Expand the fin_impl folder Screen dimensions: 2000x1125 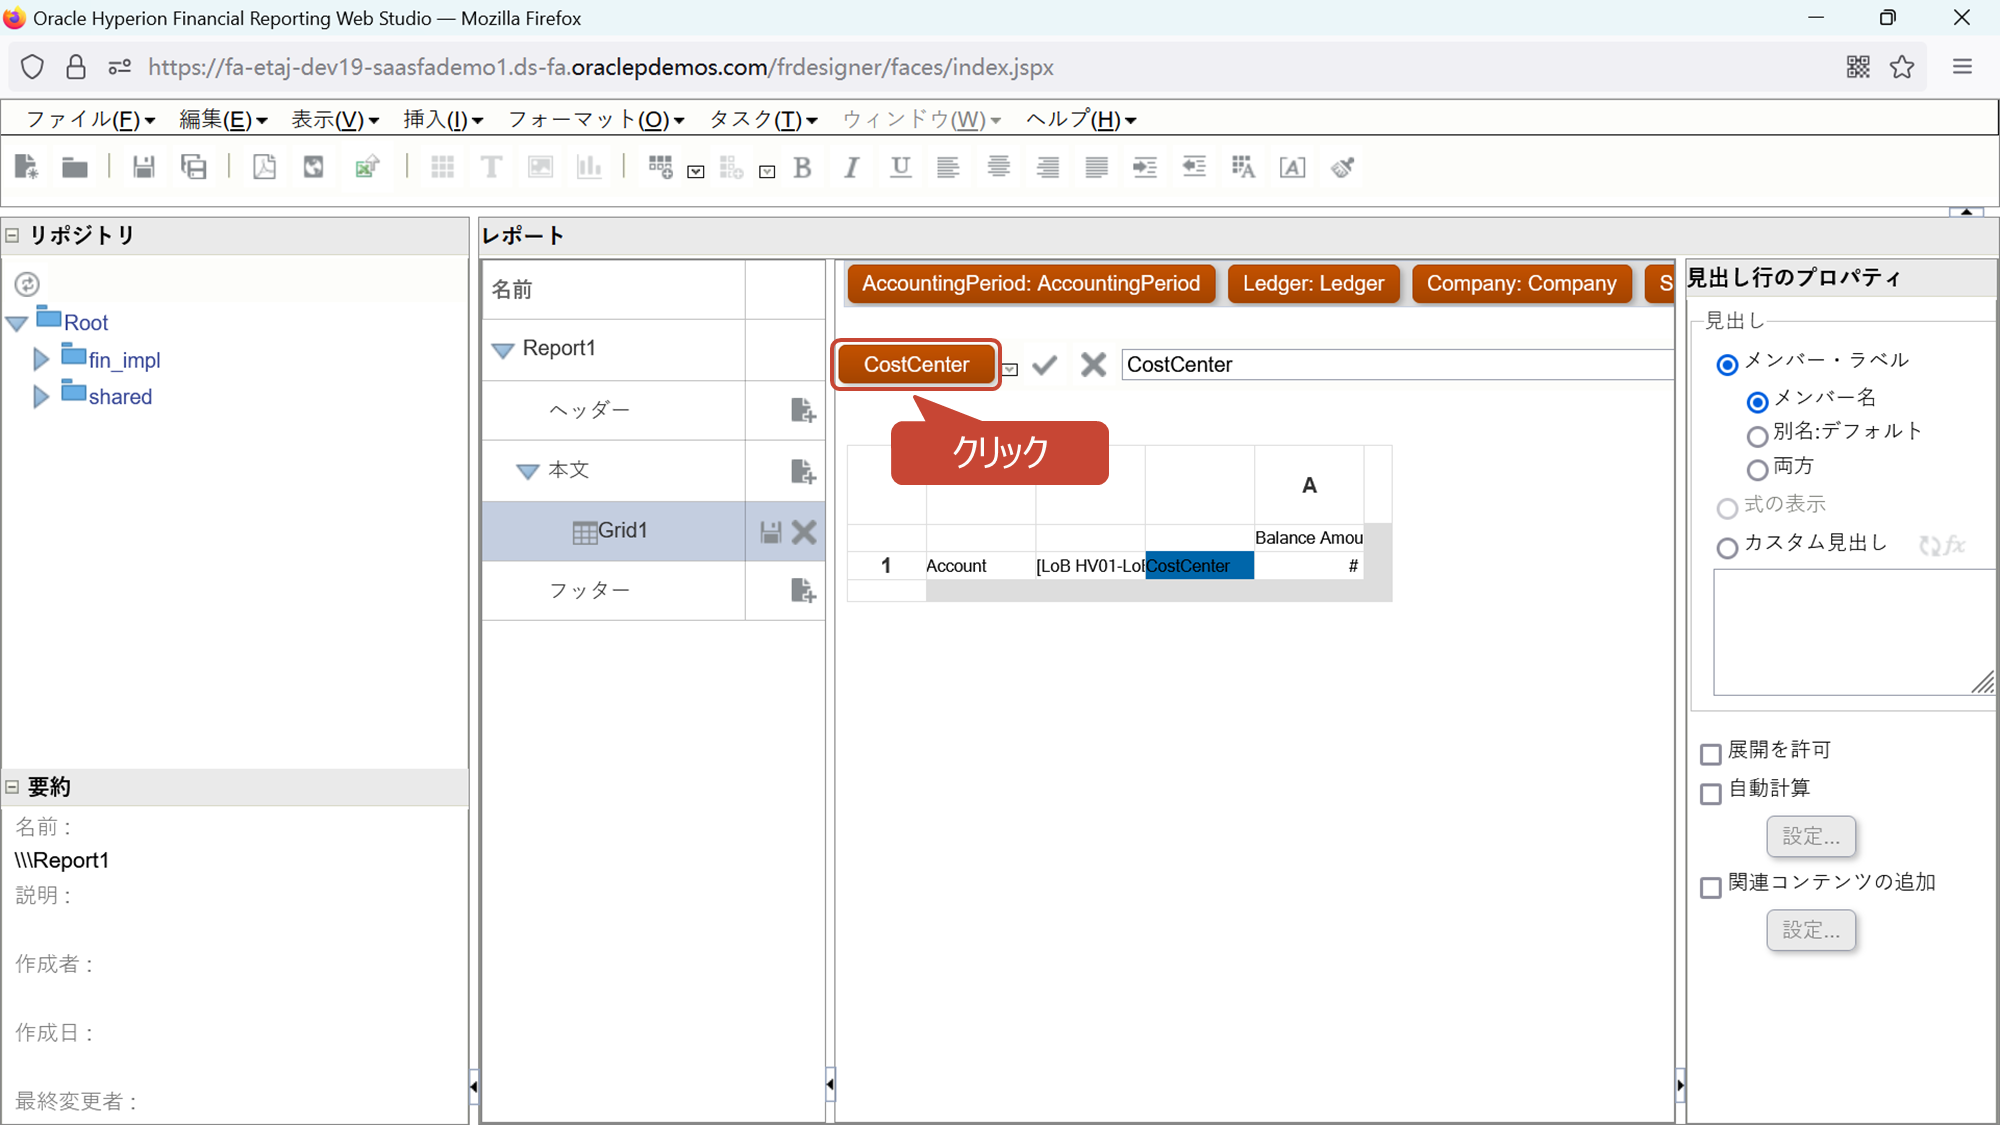coord(41,359)
